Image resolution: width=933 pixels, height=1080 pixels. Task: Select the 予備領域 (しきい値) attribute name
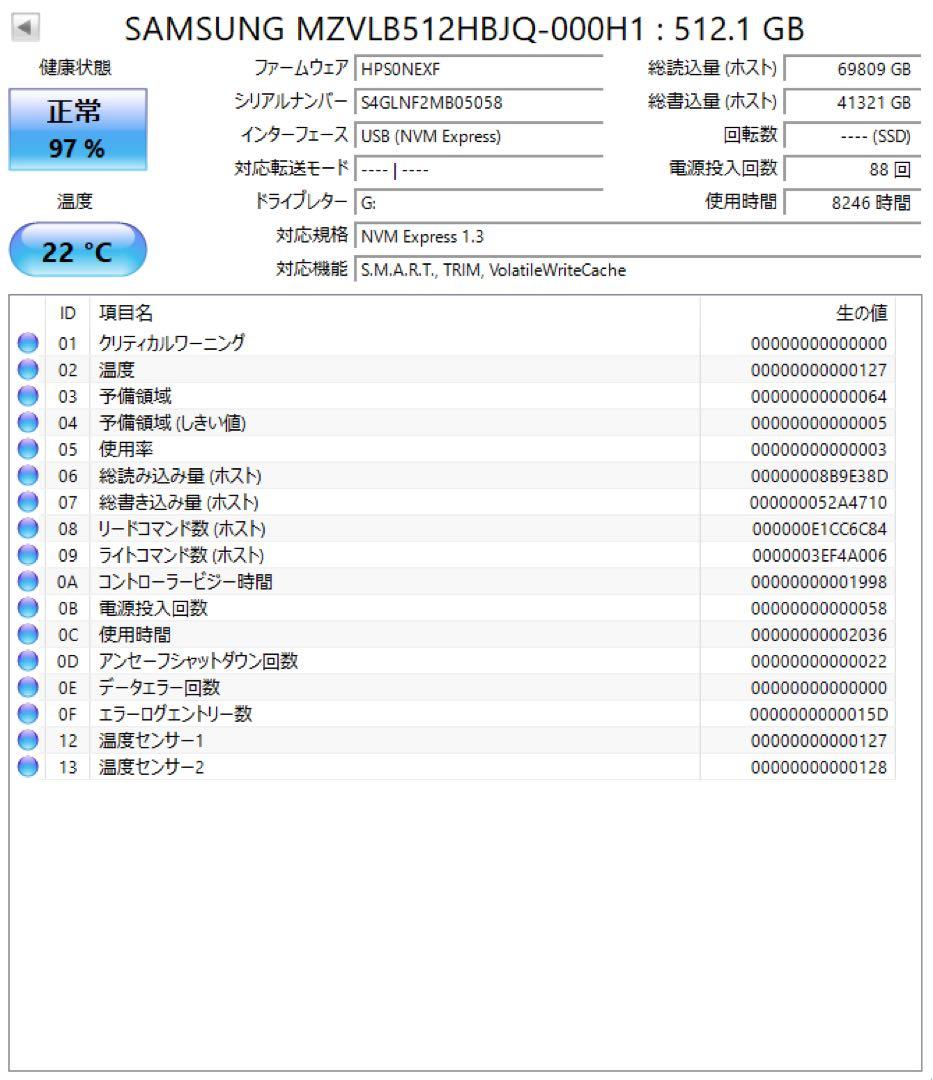[x=172, y=422]
